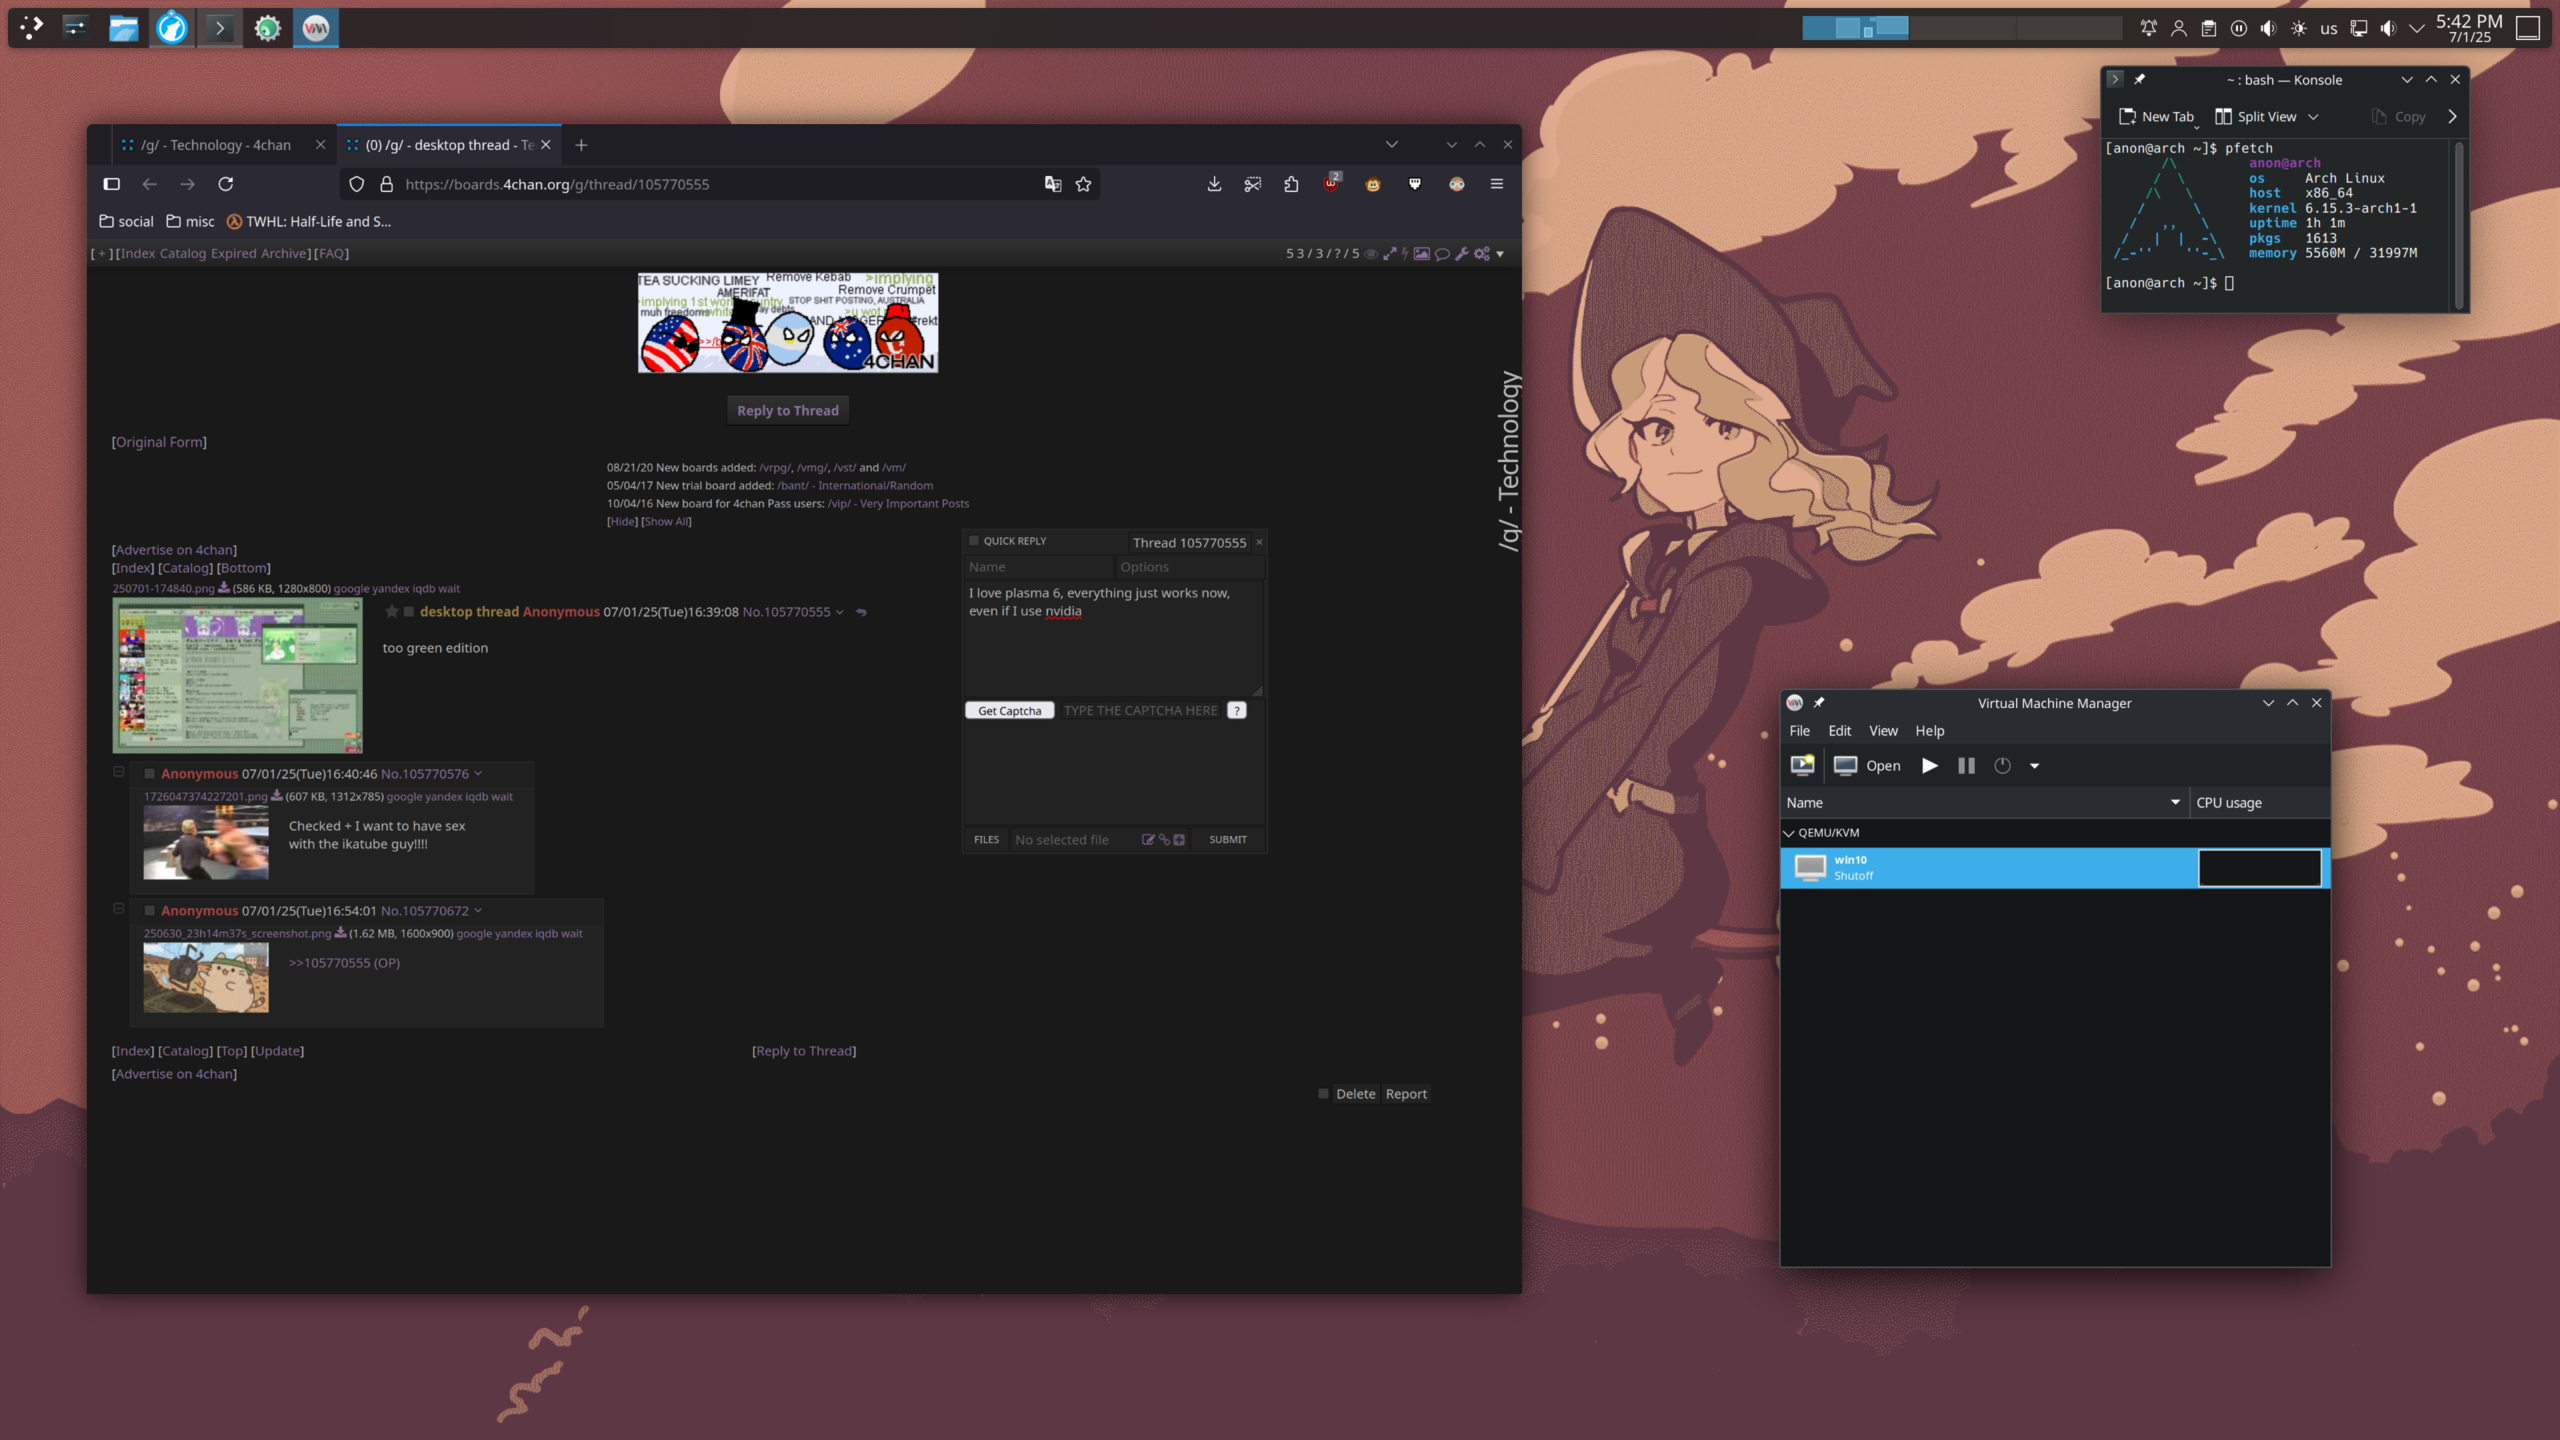Tick the checkbox on post No.105770555
Viewport: 2560px width, 1440px height.
[x=409, y=612]
